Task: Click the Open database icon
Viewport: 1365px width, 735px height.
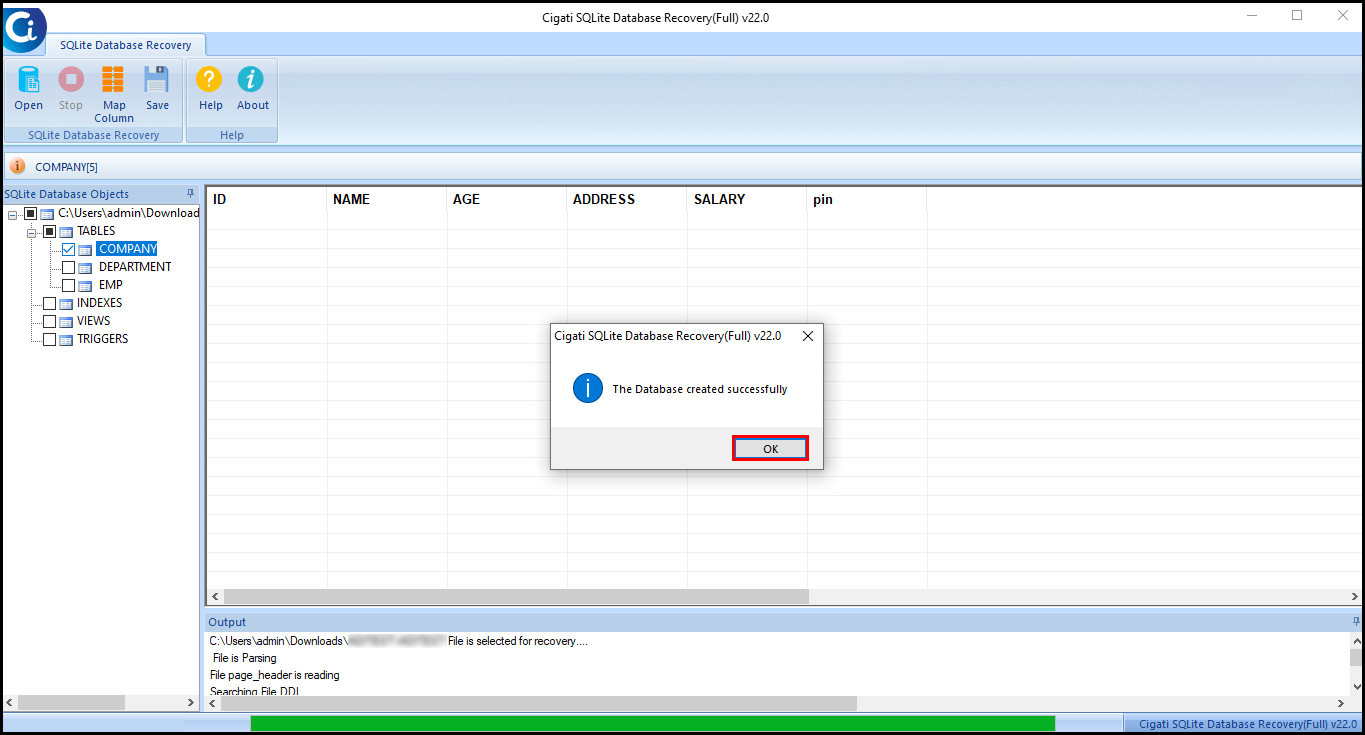Action: coord(28,80)
